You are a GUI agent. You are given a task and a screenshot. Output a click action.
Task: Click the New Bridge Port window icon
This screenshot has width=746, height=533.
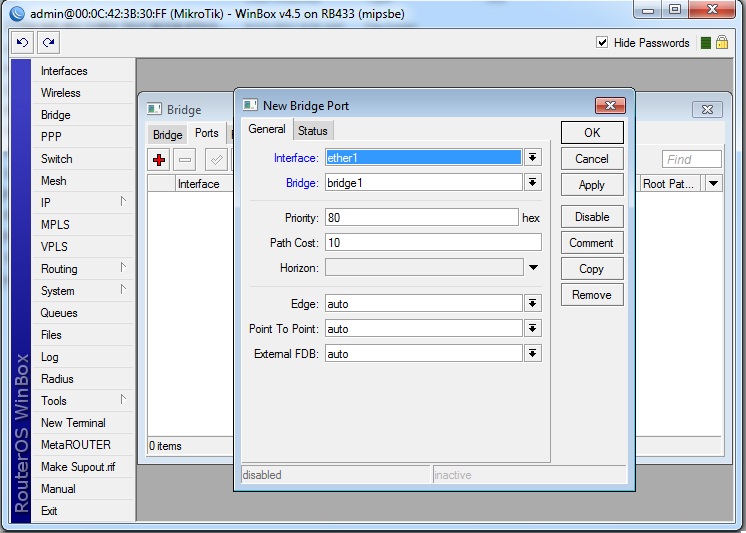[x=250, y=105]
